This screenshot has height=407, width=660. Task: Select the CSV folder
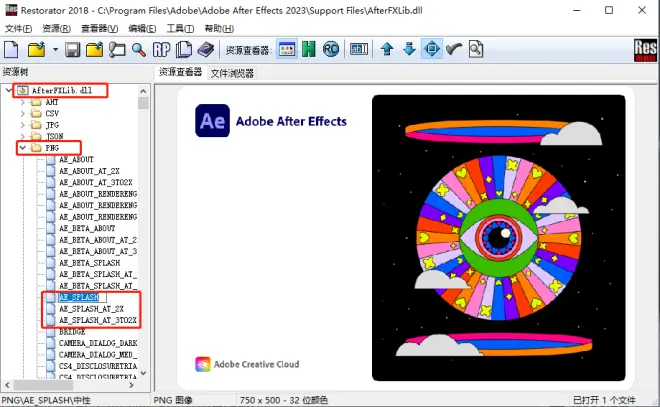[x=52, y=113]
